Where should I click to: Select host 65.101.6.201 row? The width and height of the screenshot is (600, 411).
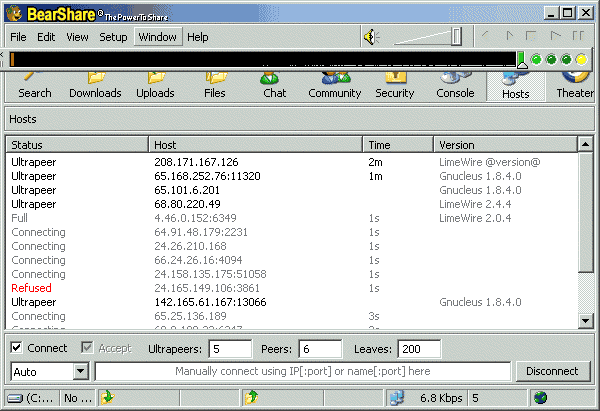click(x=292, y=190)
